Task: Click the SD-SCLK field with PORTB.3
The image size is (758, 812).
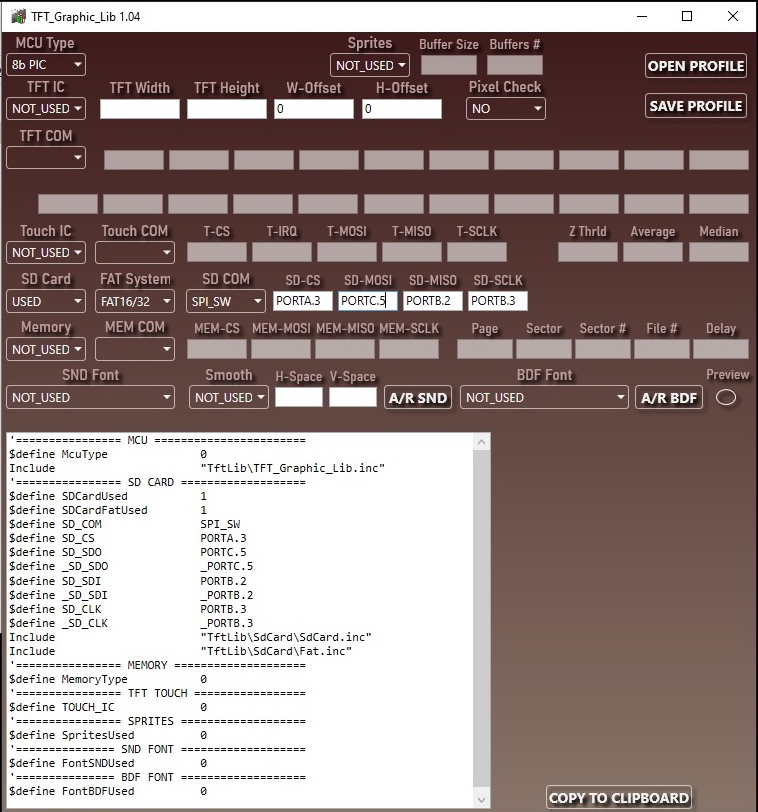Action: point(498,301)
